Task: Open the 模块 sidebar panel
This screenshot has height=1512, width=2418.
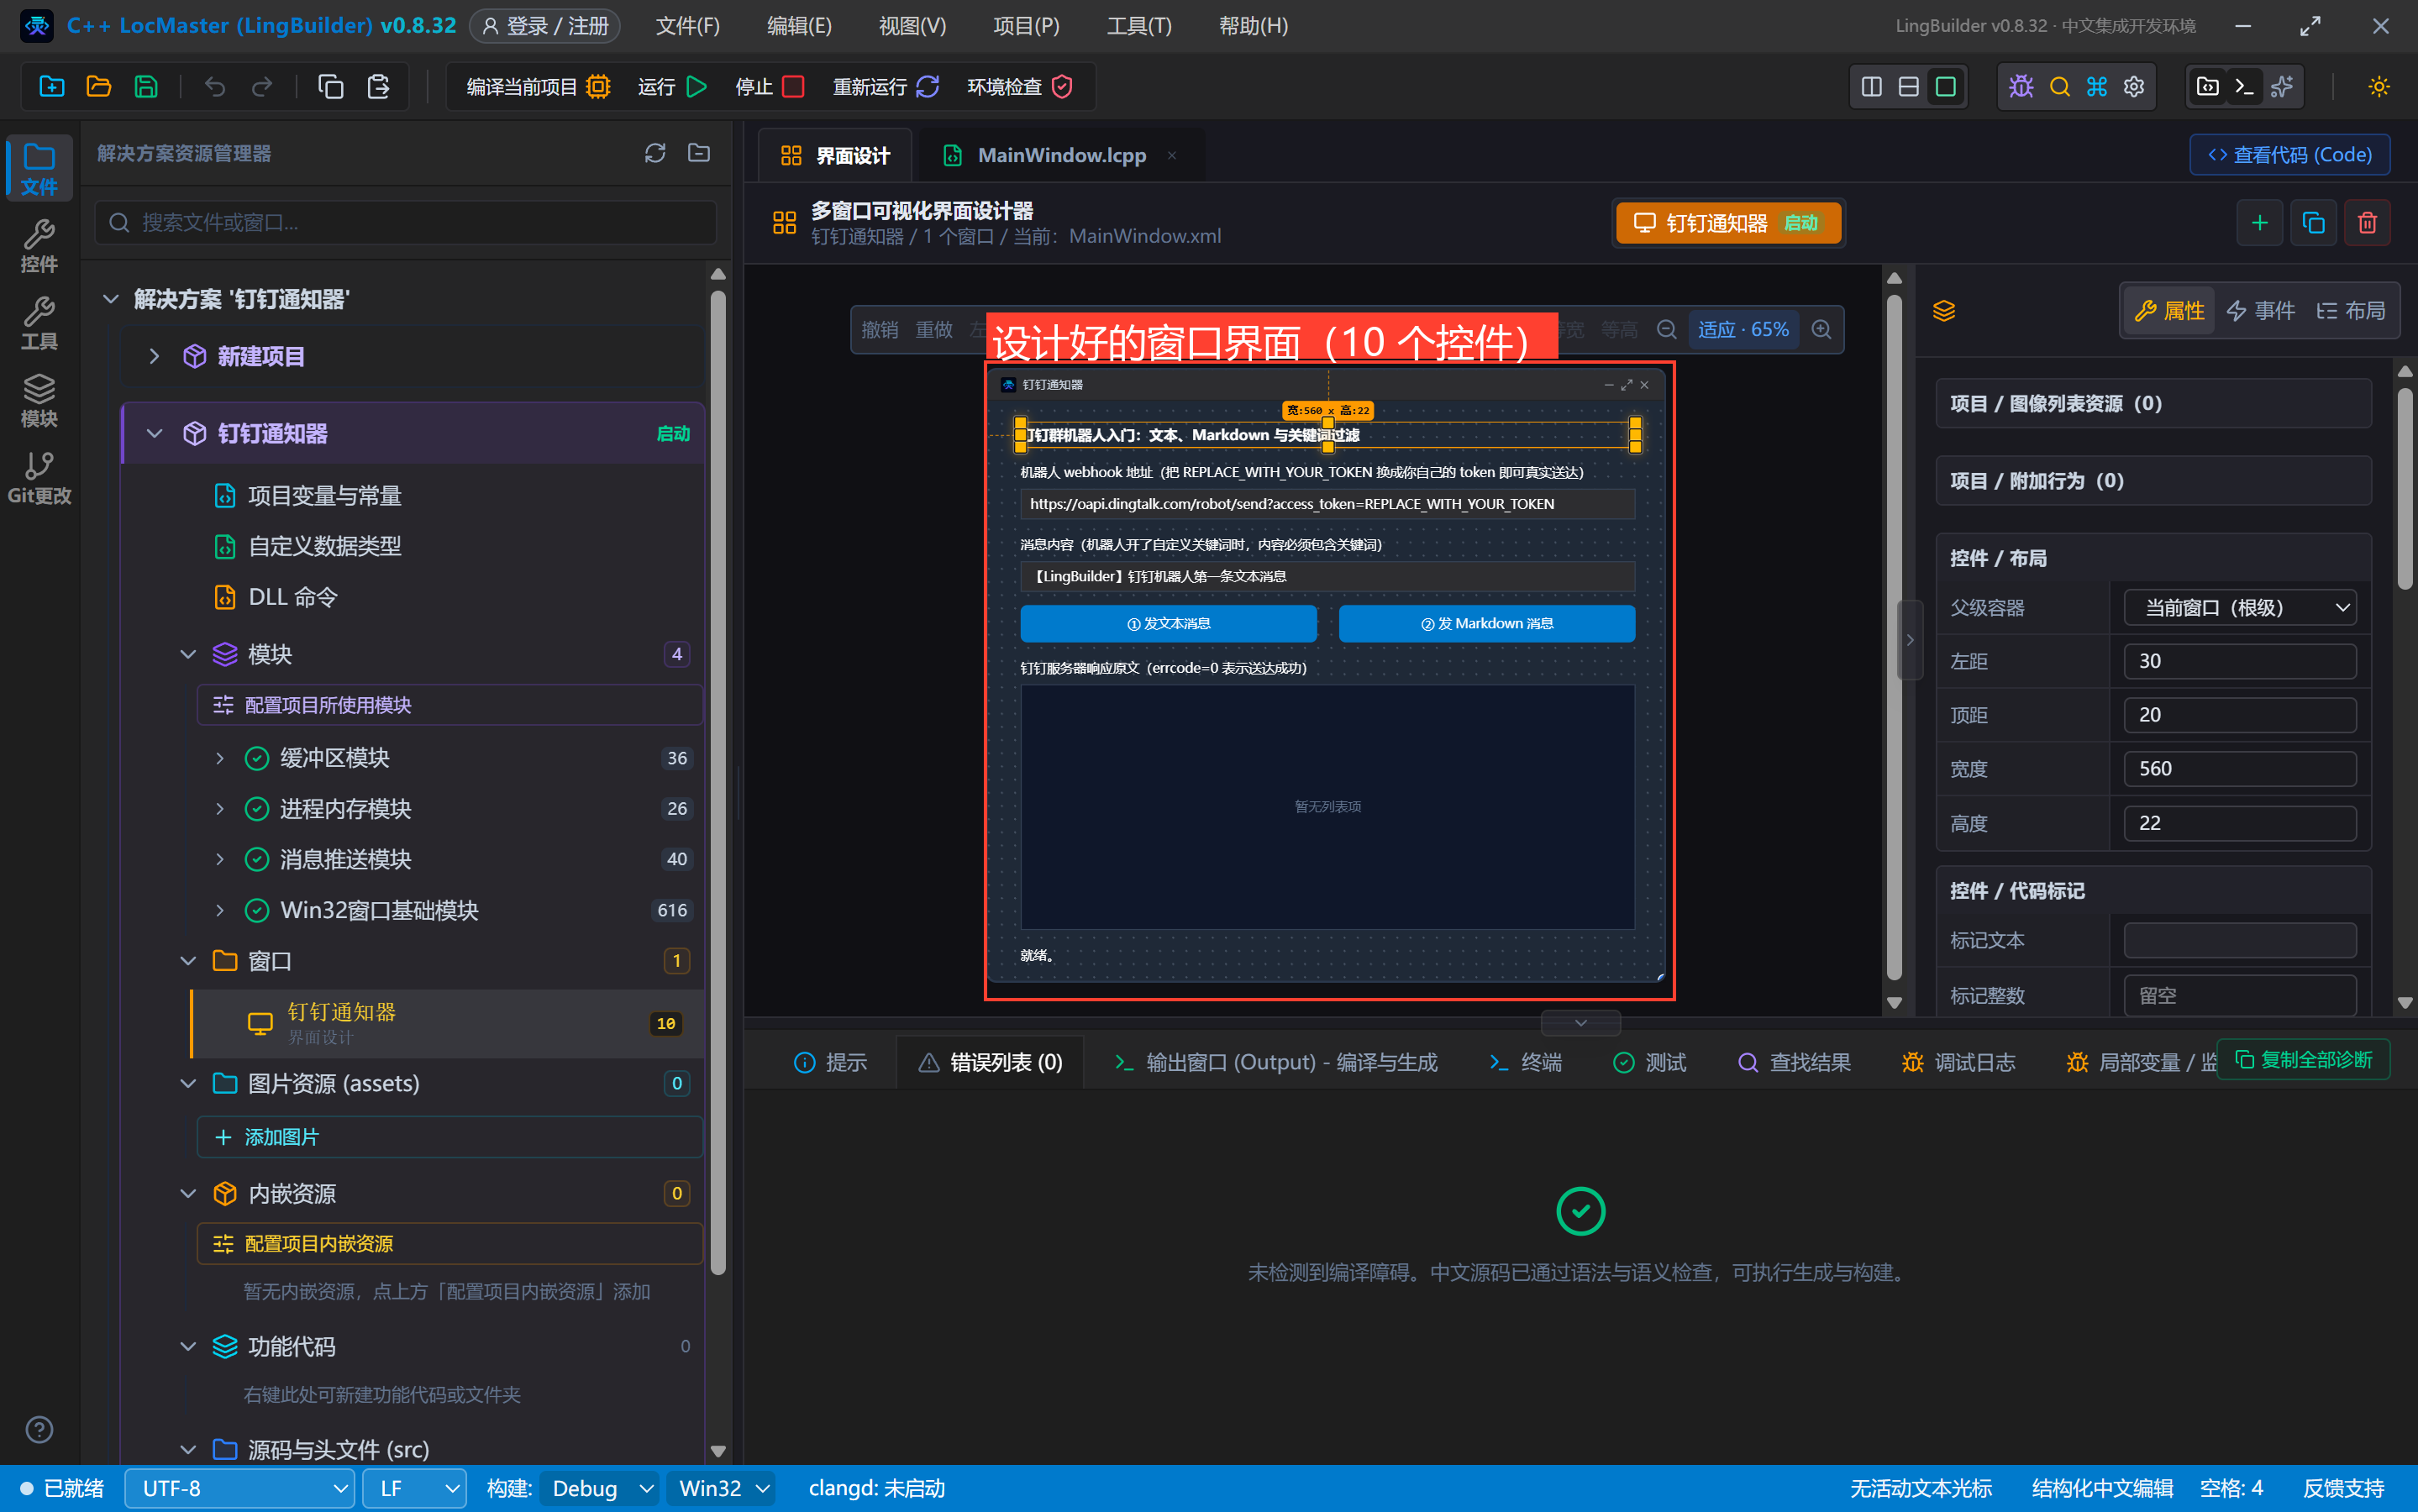Action: 39,400
